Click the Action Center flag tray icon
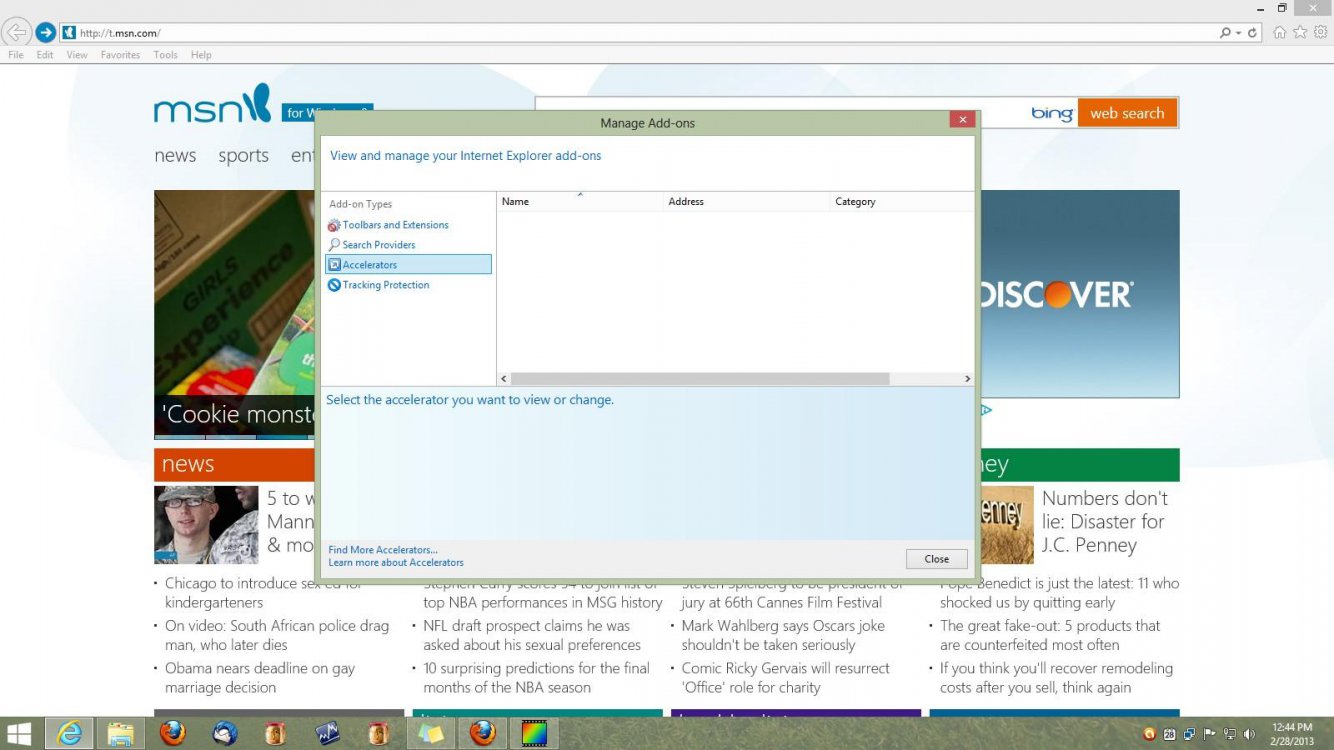This screenshot has height=750, width=1334. (x=1210, y=734)
